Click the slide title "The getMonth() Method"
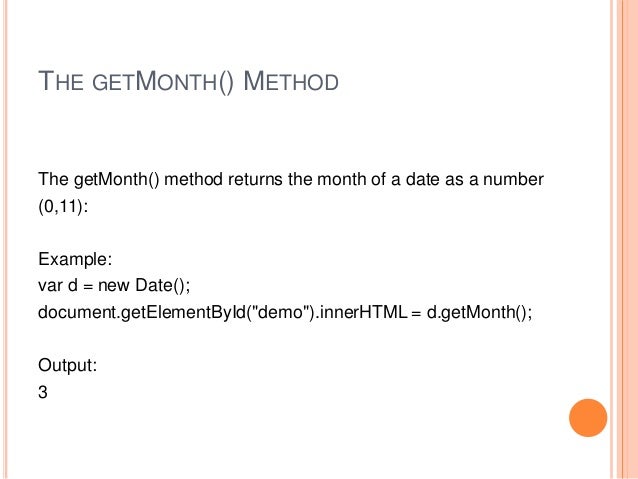 pyautogui.click(x=188, y=82)
